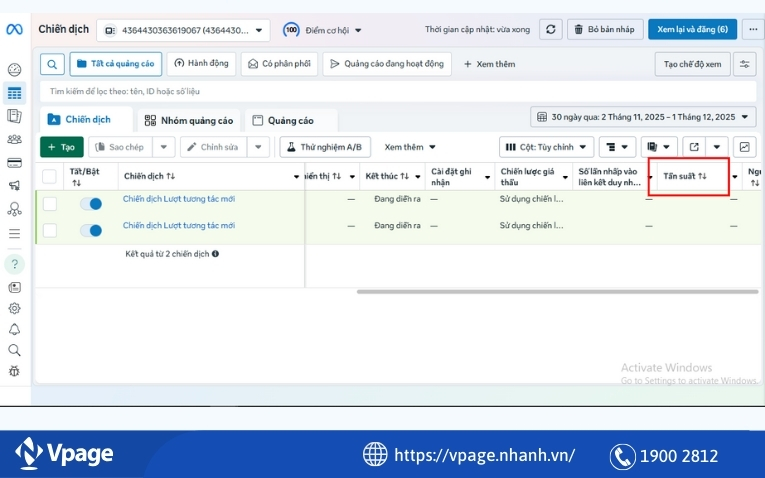Toggle the second campaign switch
The width and height of the screenshot is (765, 478).
91,230
